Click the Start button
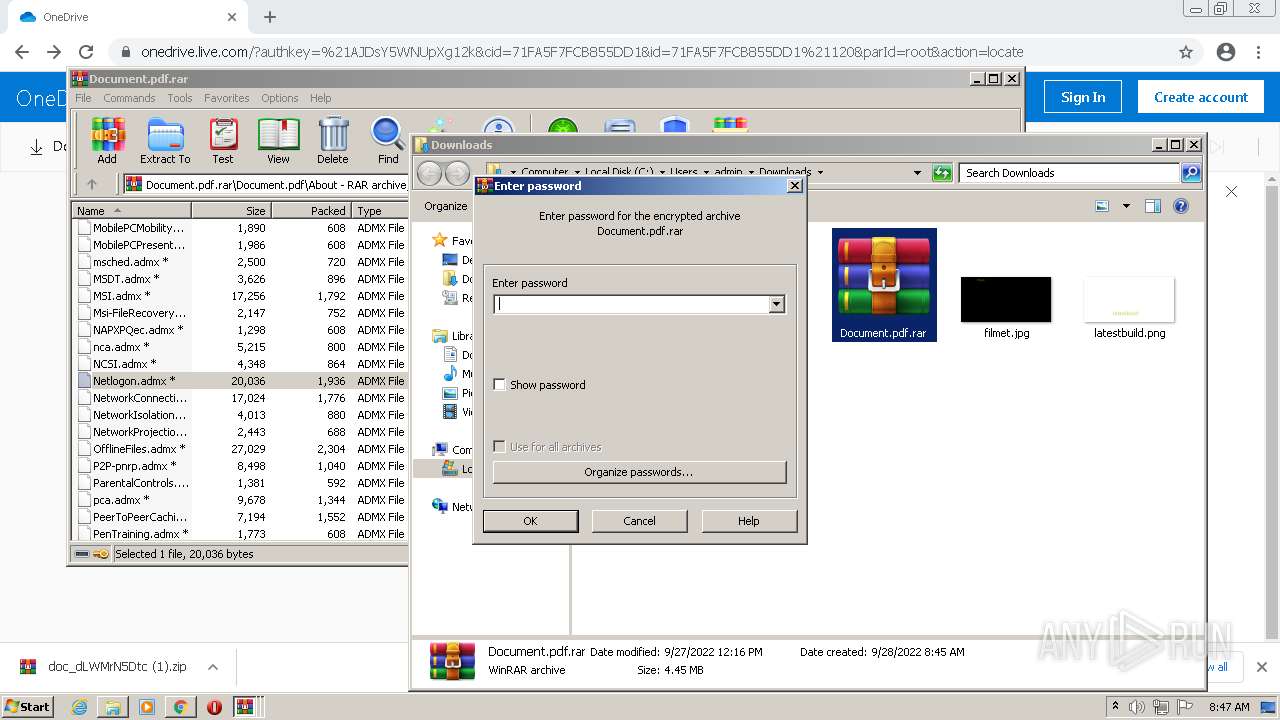 28,707
